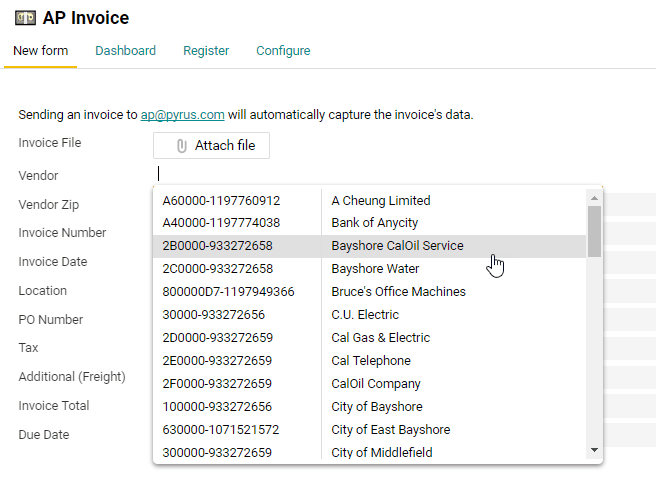Click the Vendor field label
656x477 pixels.
pos(38,176)
